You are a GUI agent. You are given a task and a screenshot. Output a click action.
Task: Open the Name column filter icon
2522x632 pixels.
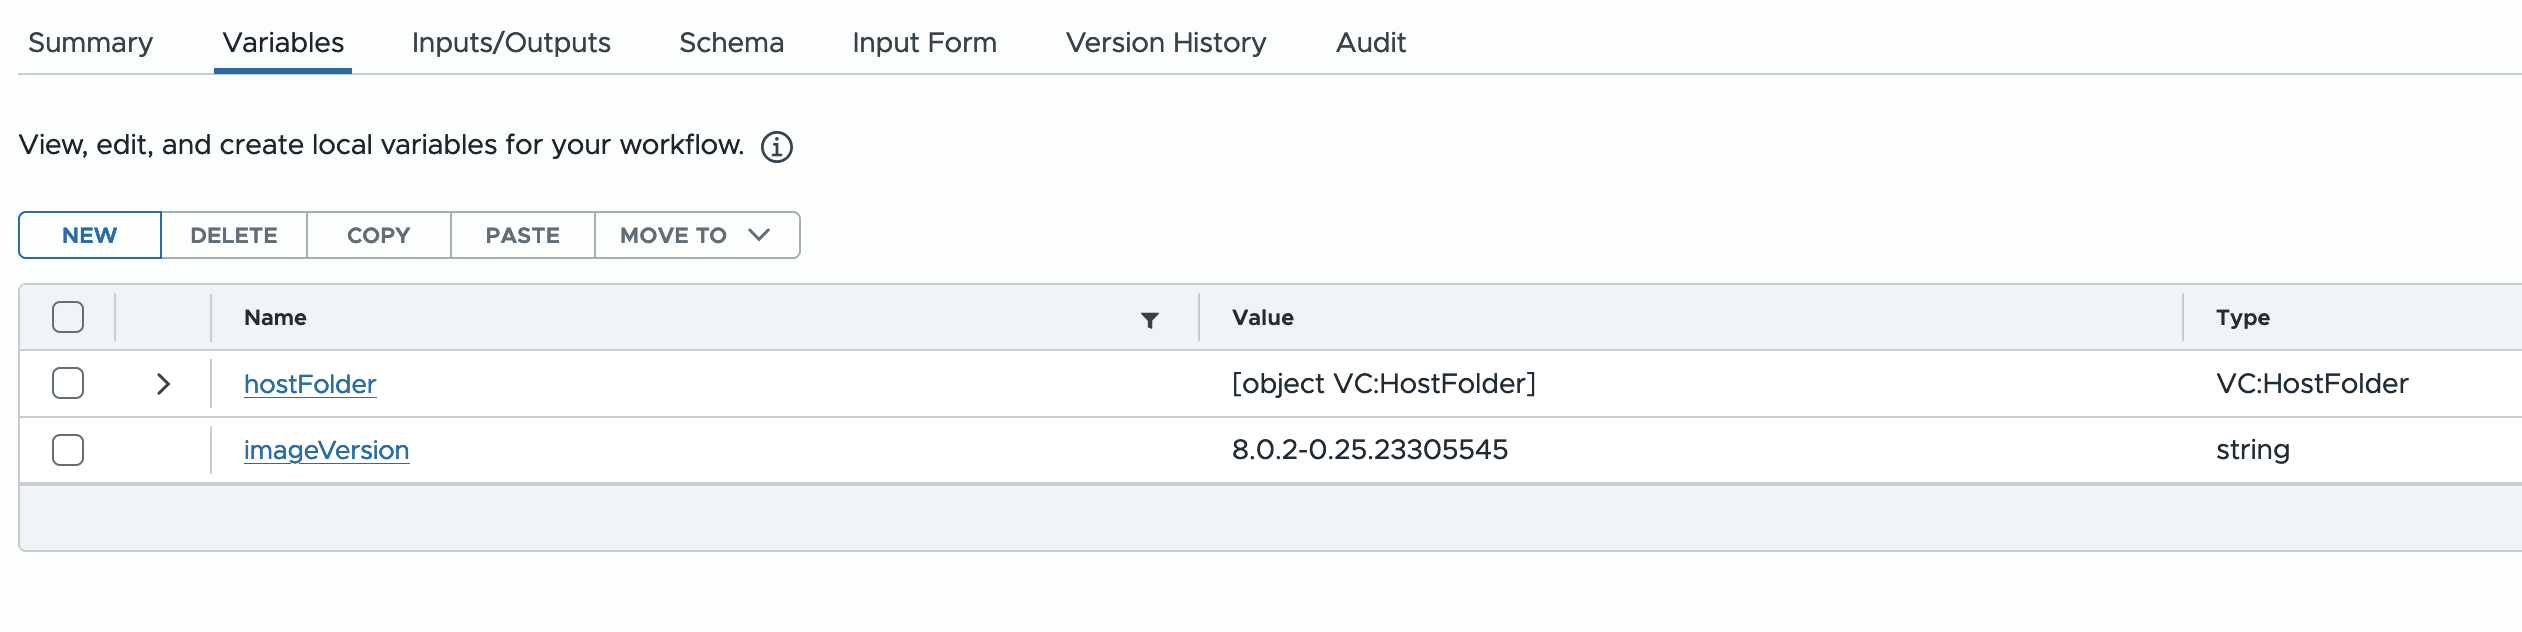click(x=1150, y=320)
